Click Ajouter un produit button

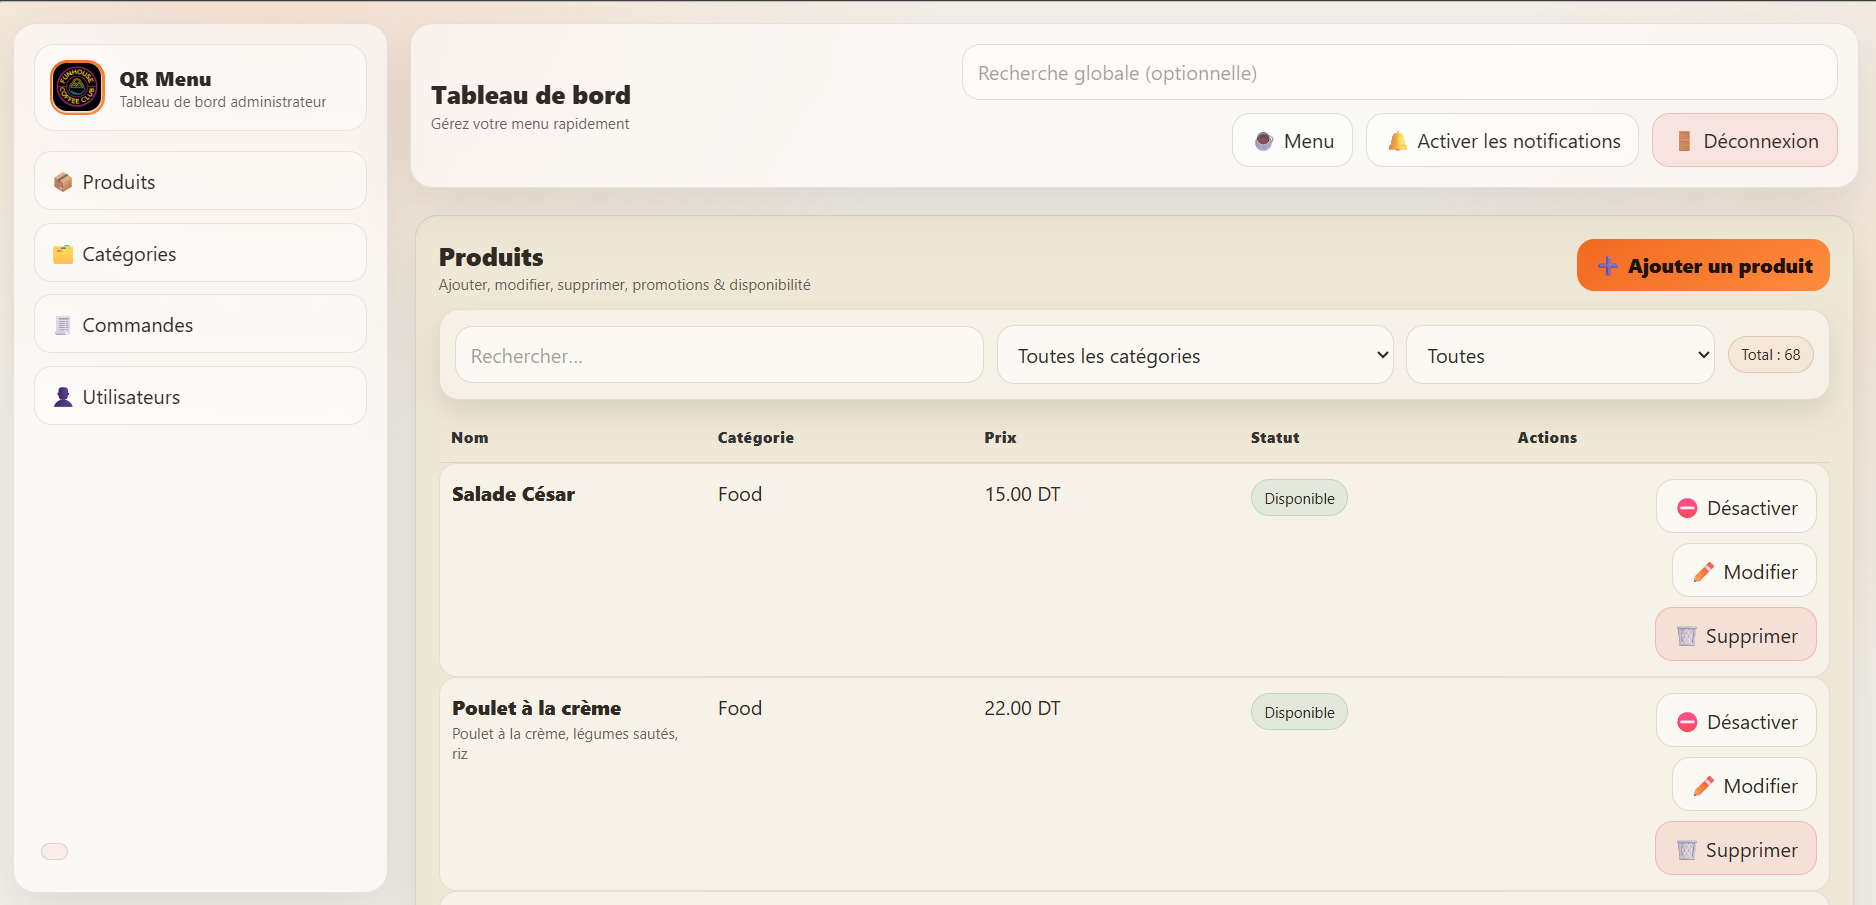coord(1703,265)
